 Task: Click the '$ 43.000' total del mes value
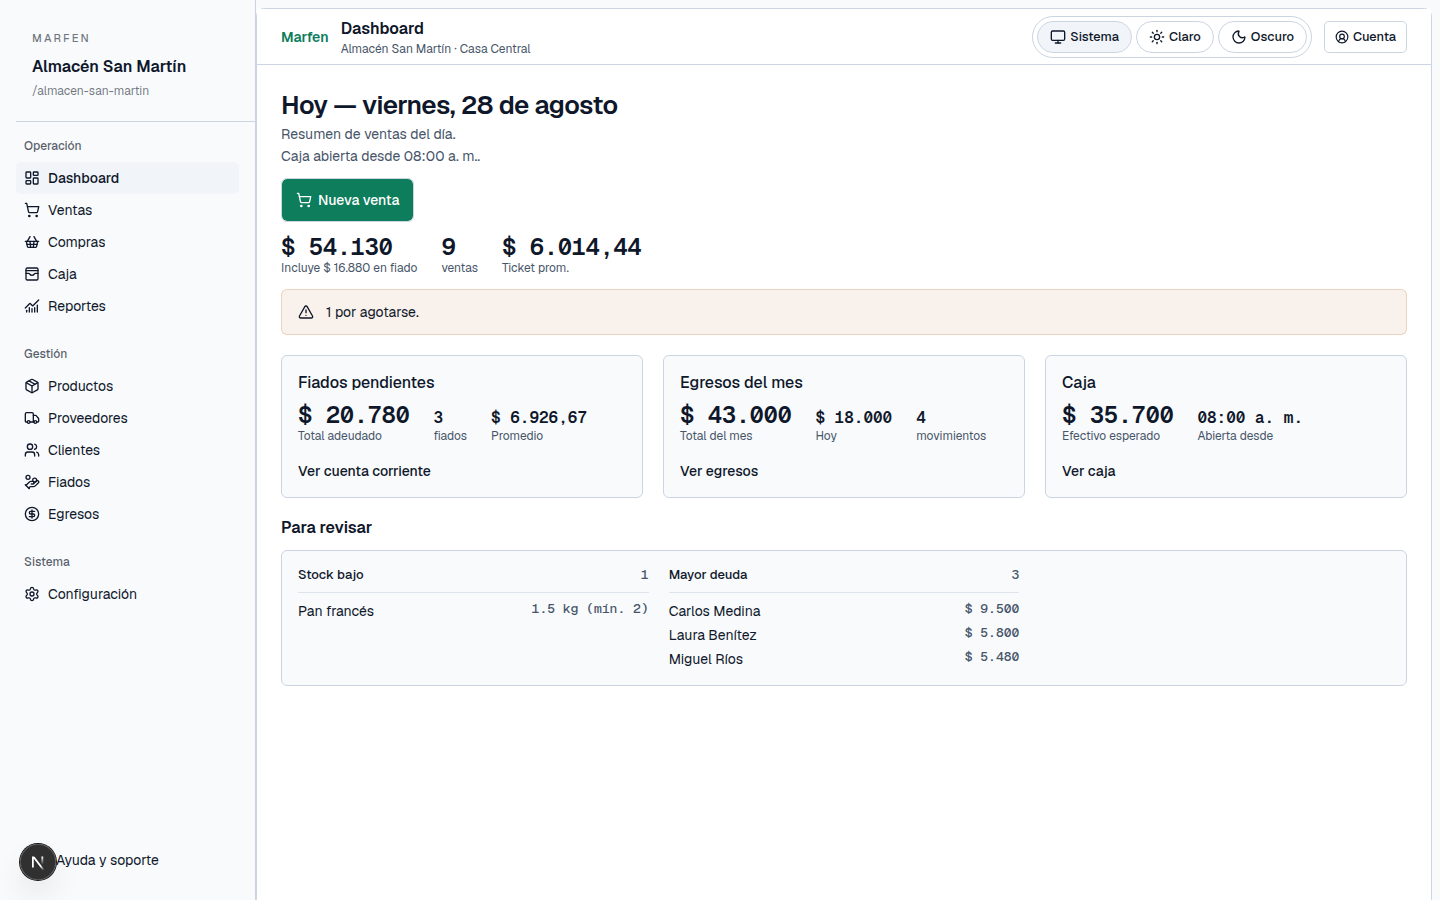point(736,415)
